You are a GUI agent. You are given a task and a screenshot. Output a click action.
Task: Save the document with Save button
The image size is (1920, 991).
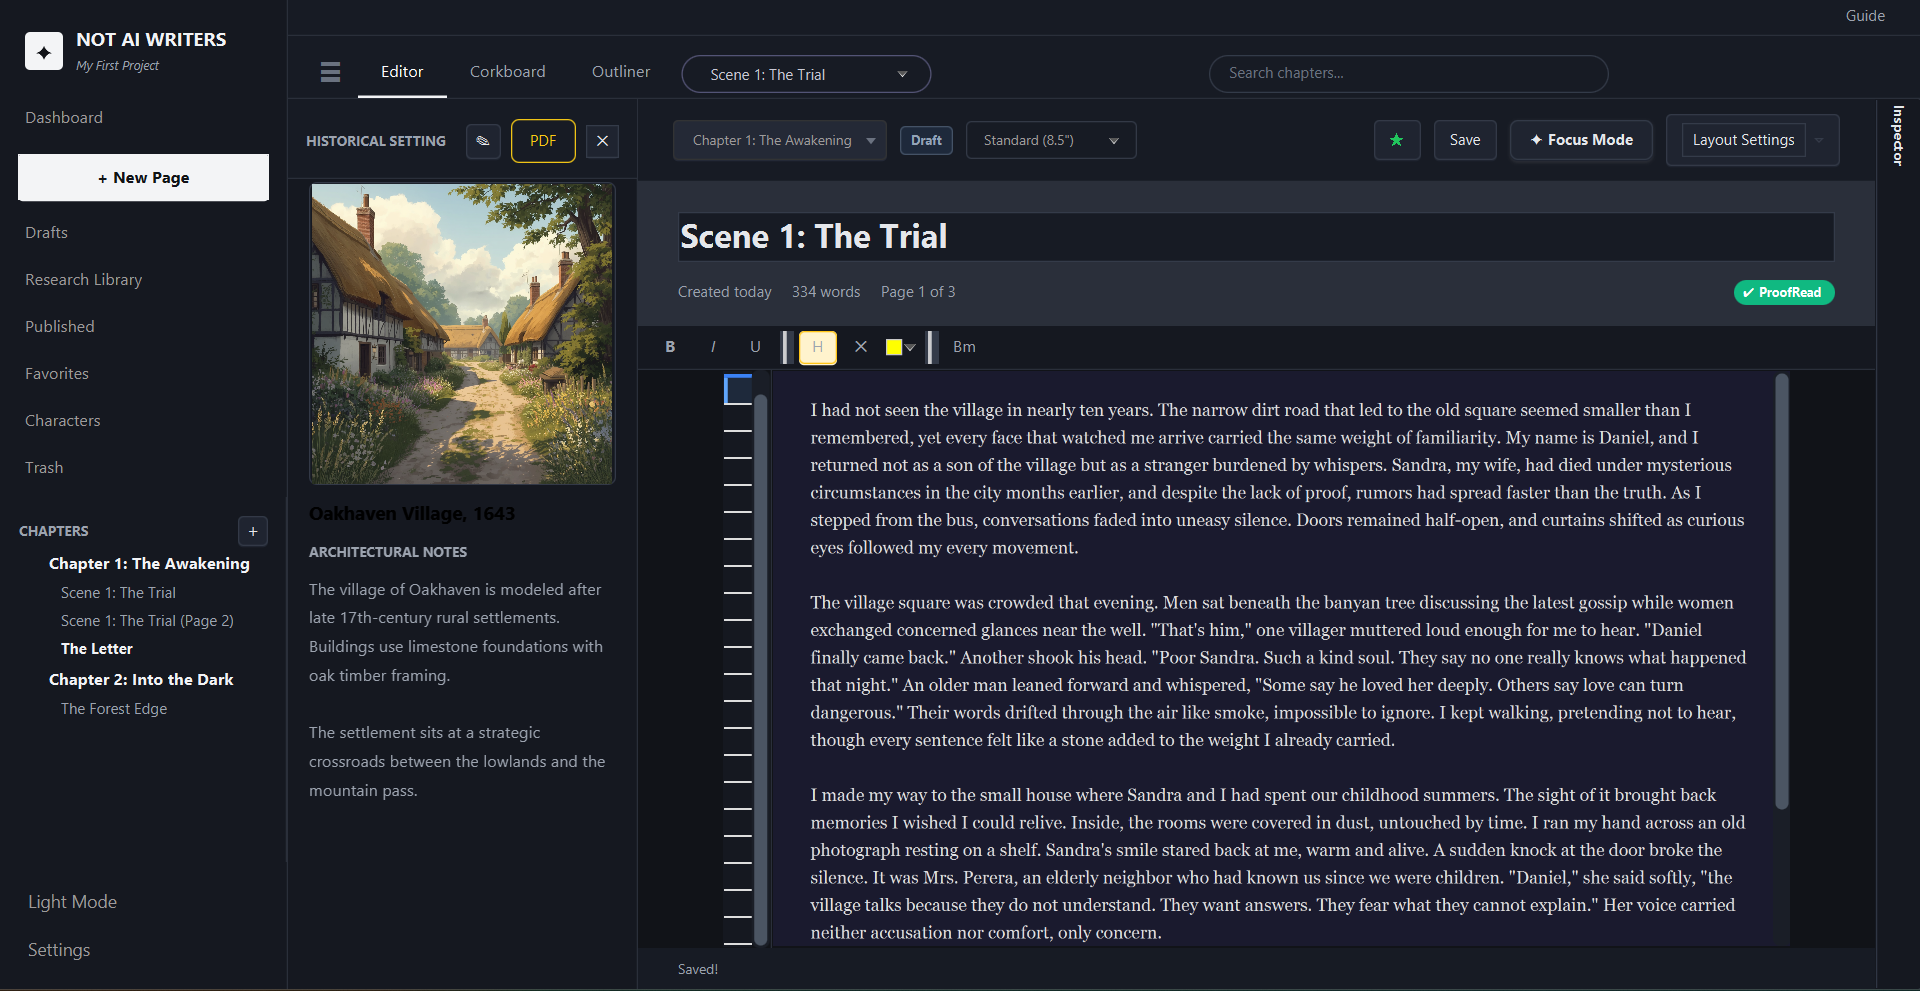pos(1465,140)
